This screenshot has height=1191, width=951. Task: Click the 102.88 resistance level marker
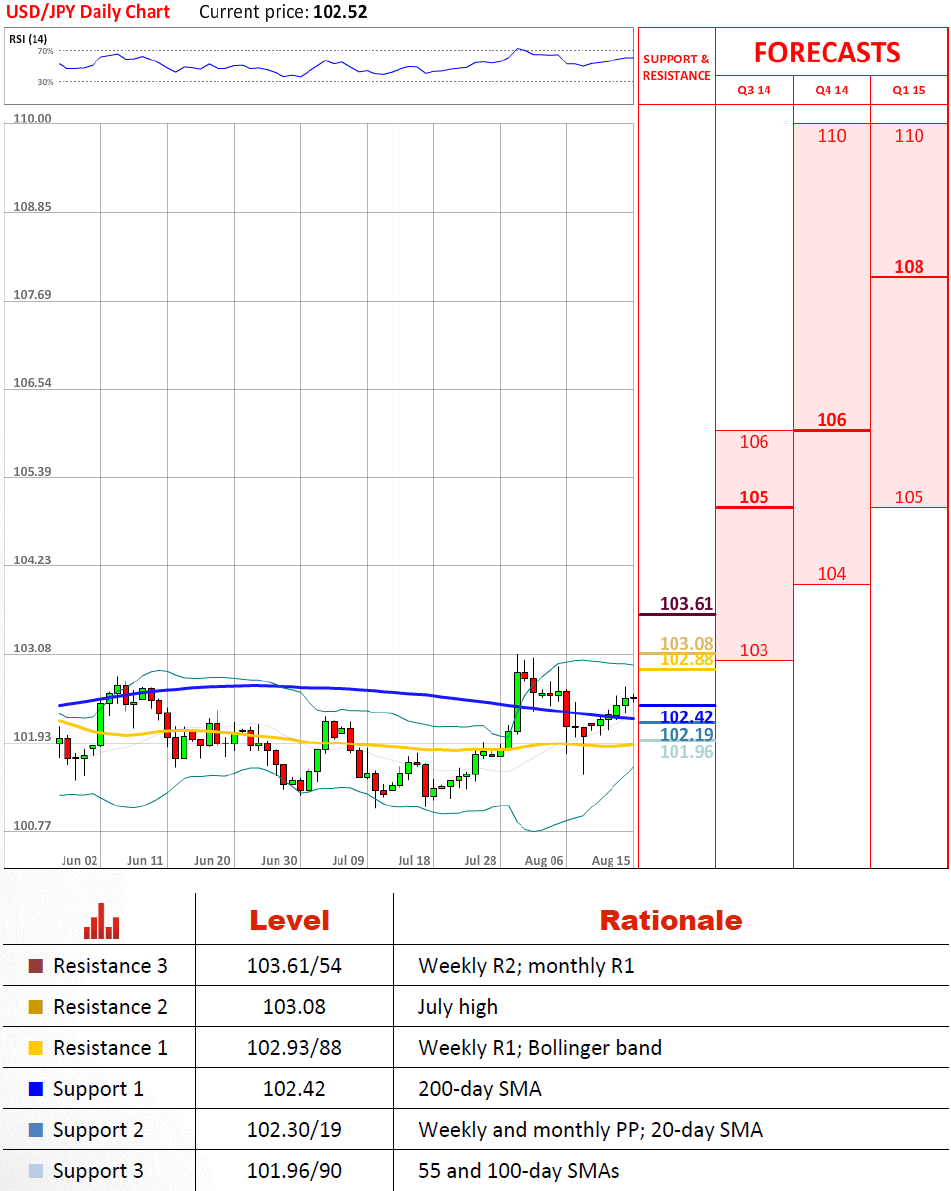tap(687, 659)
